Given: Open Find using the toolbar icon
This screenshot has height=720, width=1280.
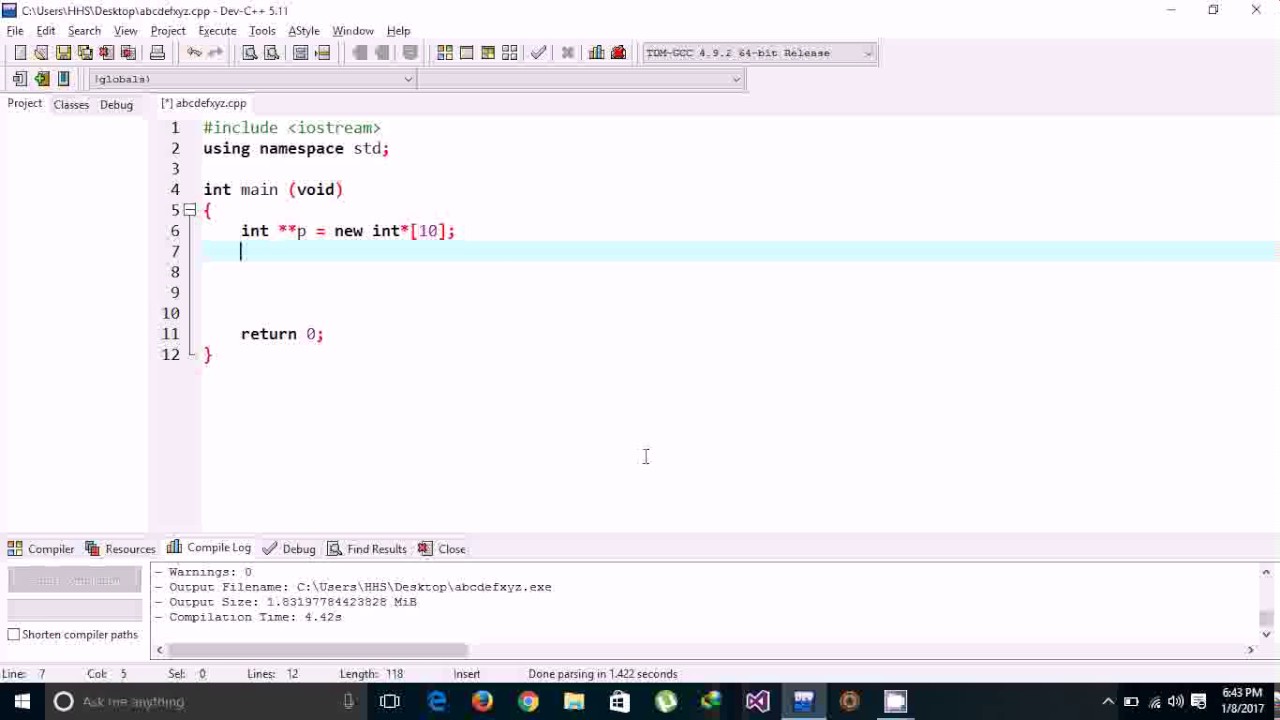Looking at the screenshot, I should pos(250,53).
